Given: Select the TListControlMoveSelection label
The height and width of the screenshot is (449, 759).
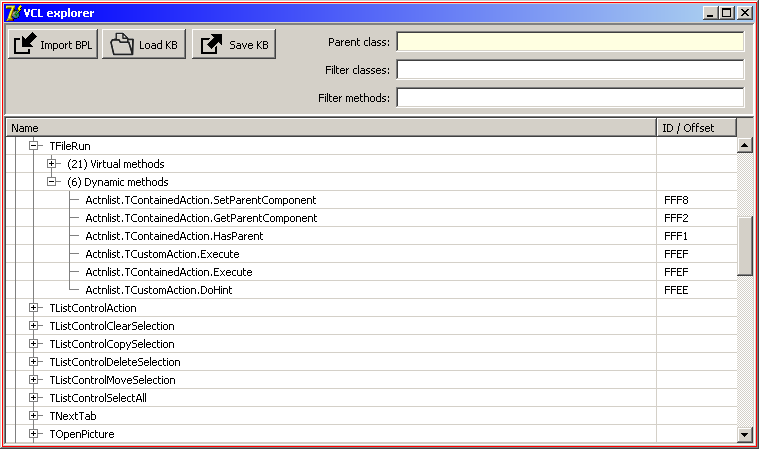Looking at the screenshot, I should [112, 380].
